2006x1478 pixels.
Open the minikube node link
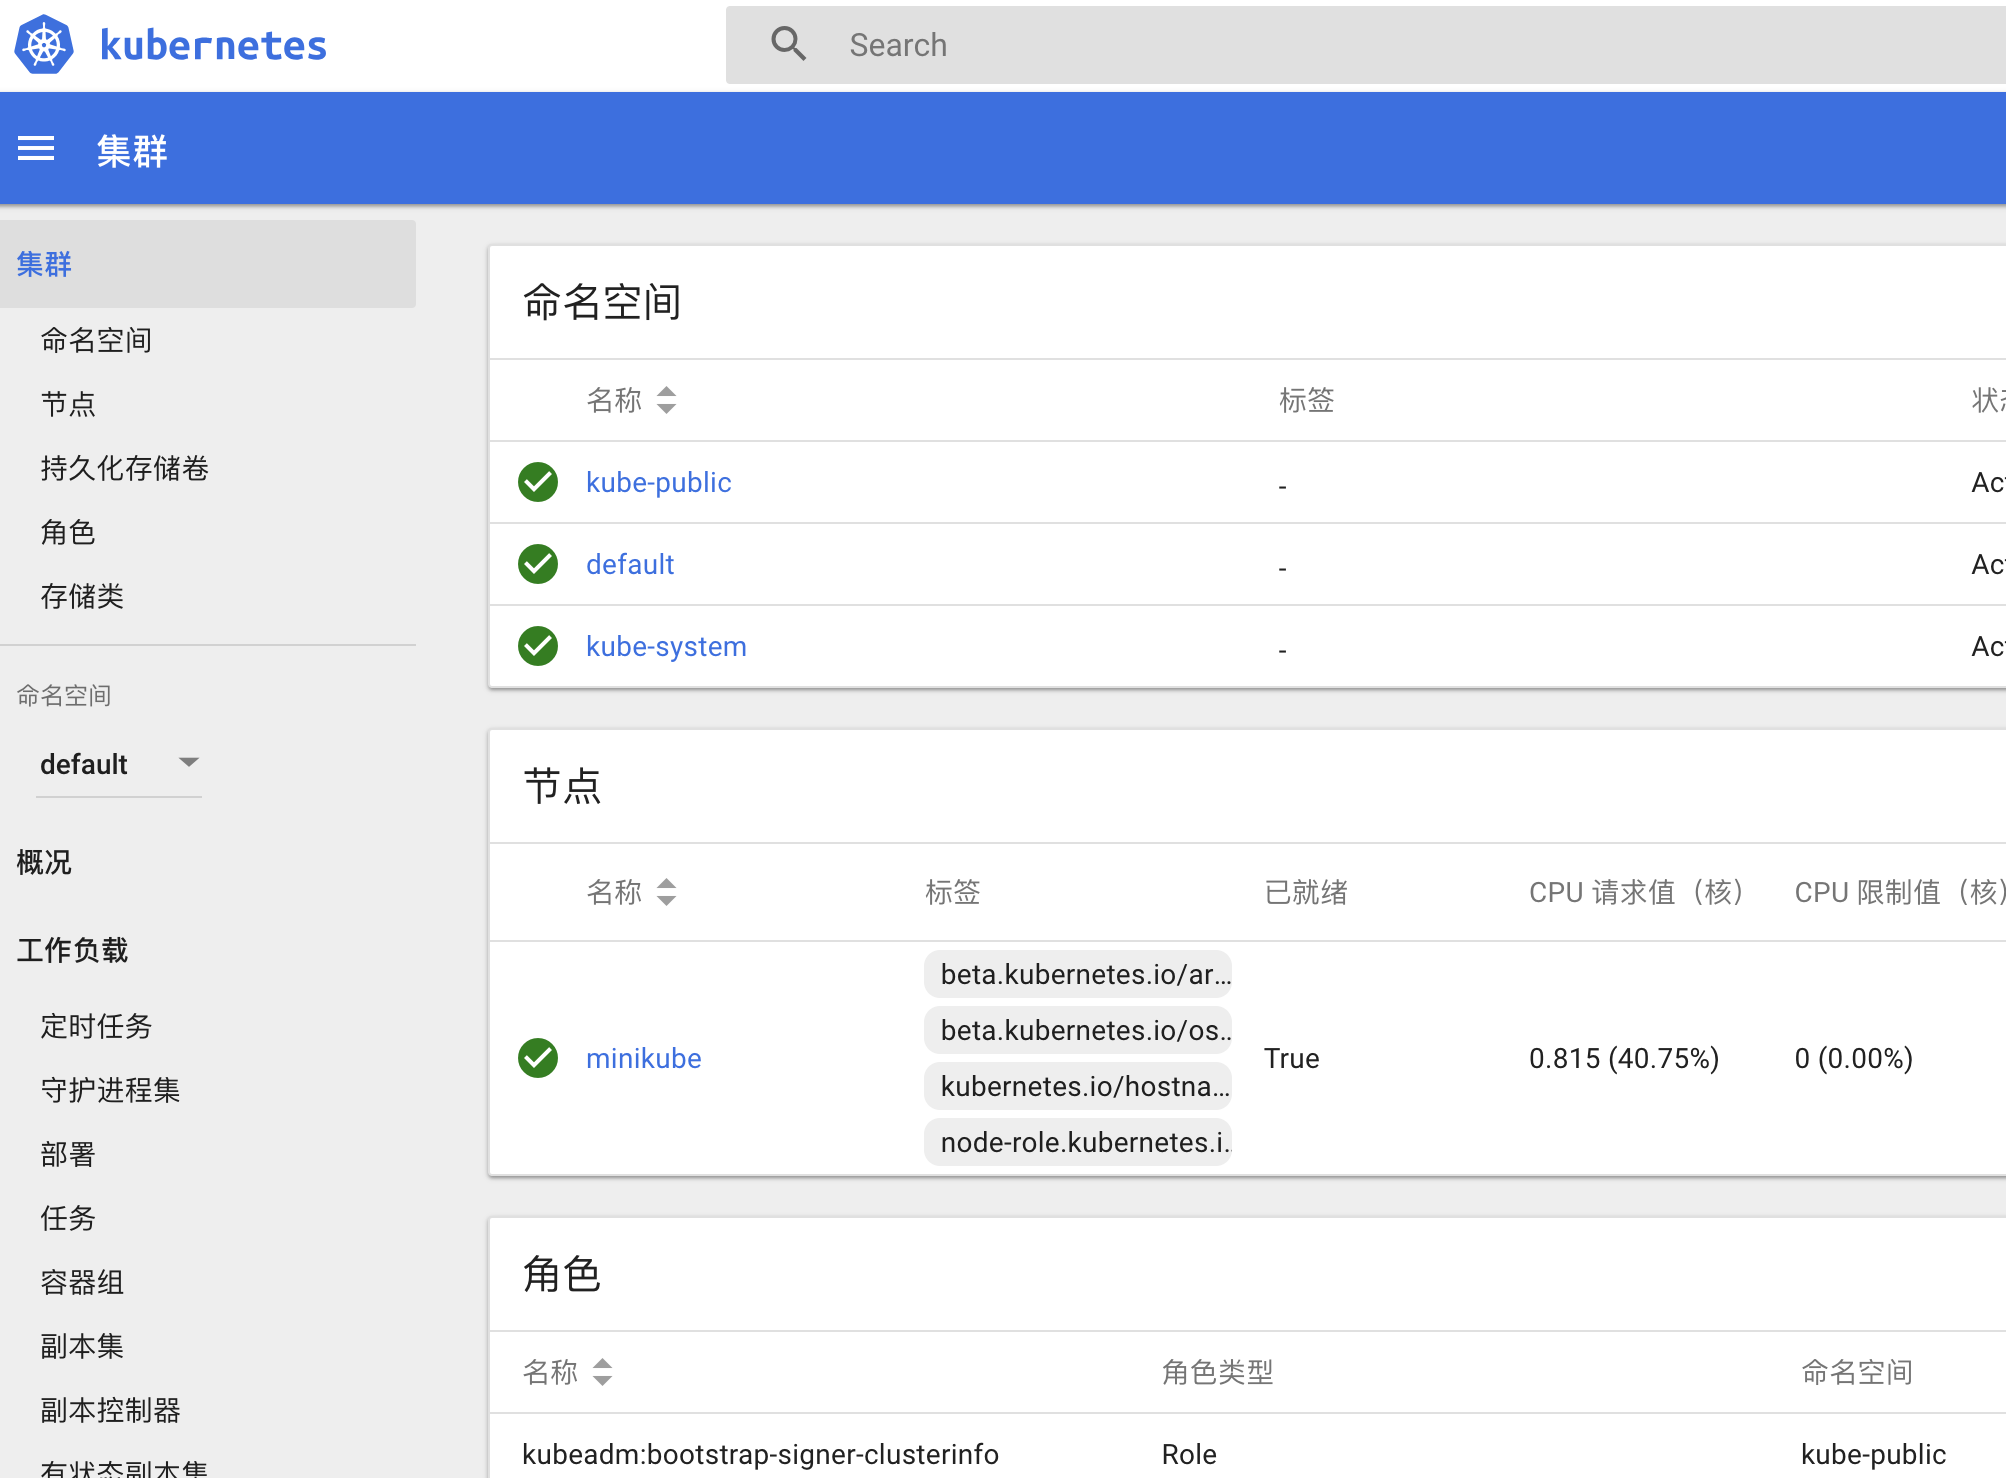tap(643, 1058)
